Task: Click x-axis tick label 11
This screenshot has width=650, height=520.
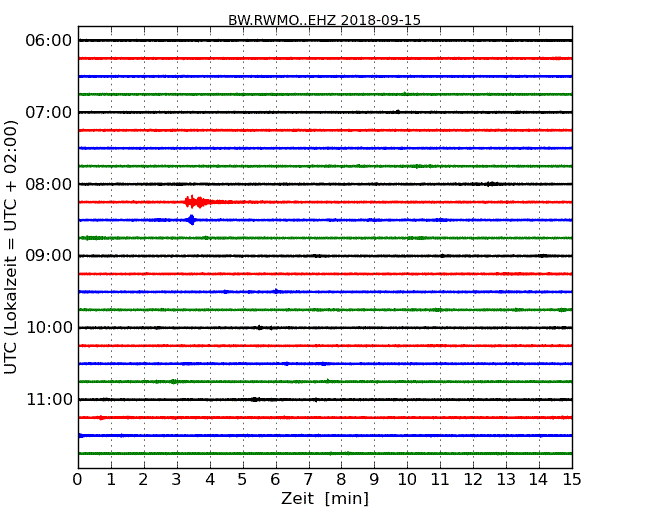Action: pyautogui.click(x=440, y=480)
